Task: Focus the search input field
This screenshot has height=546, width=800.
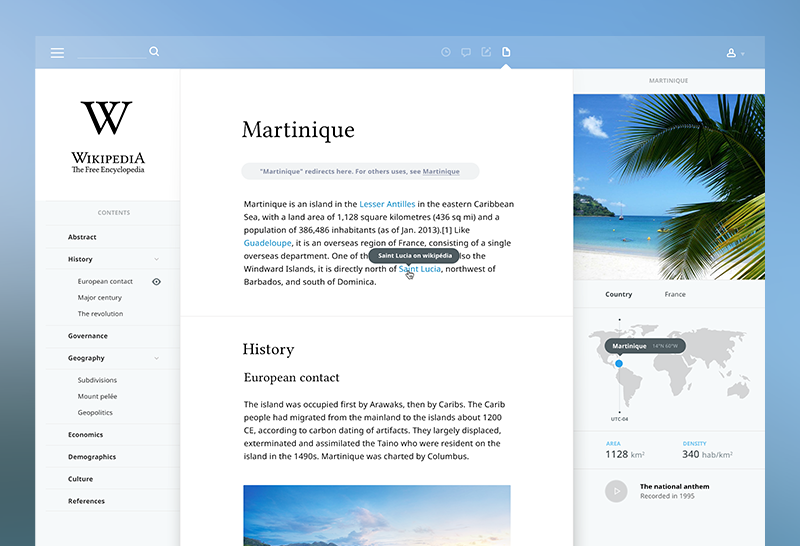Action: coord(112,52)
